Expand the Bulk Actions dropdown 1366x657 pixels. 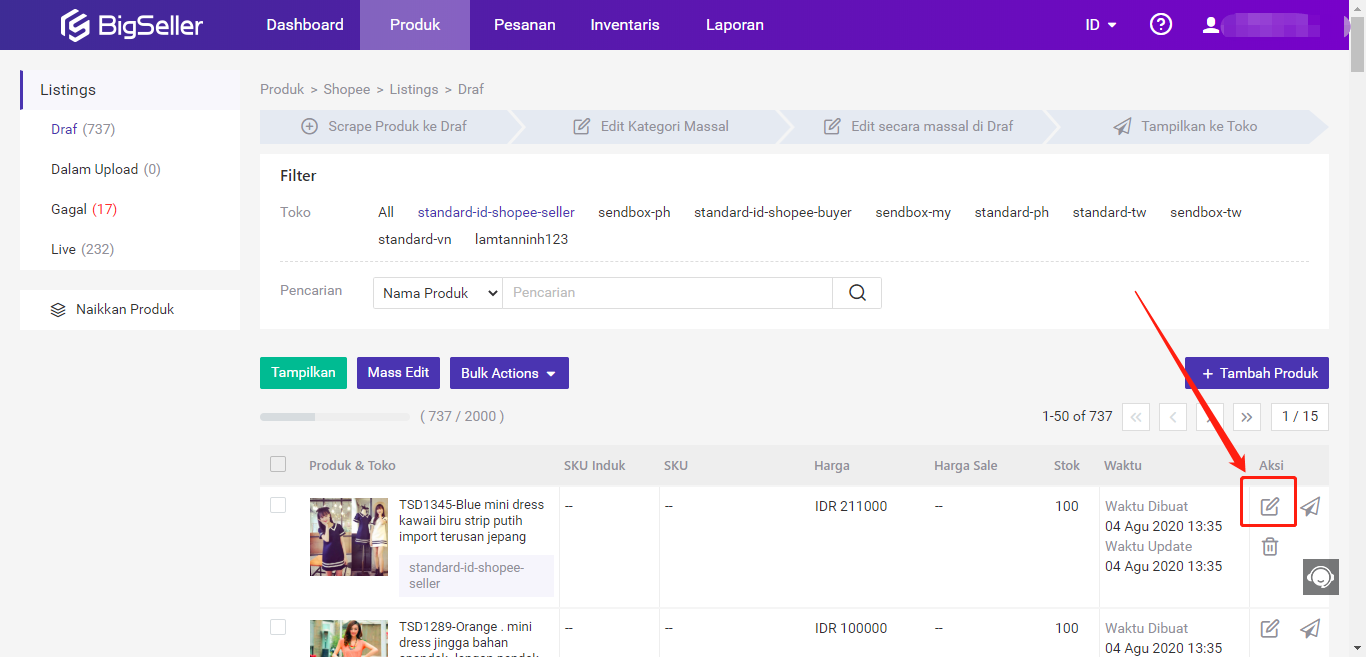coord(509,373)
